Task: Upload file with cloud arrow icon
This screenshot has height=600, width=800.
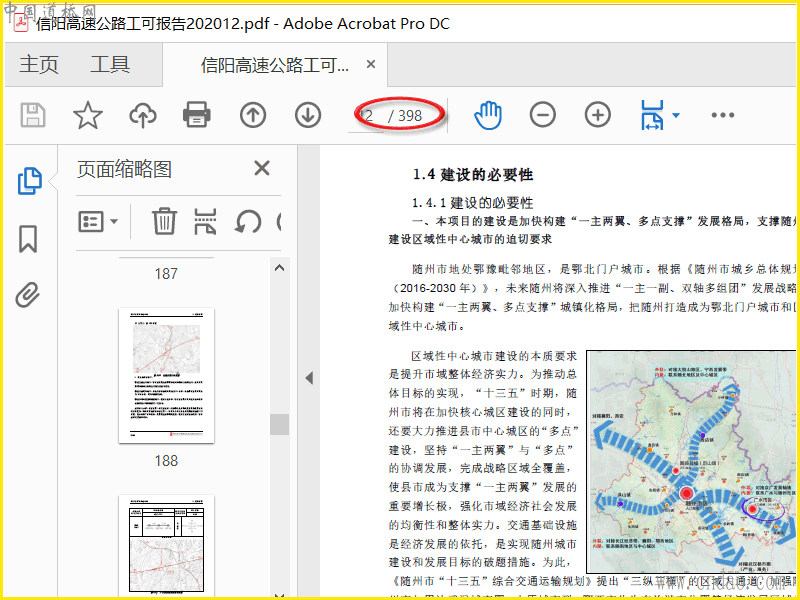Action: [142, 115]
